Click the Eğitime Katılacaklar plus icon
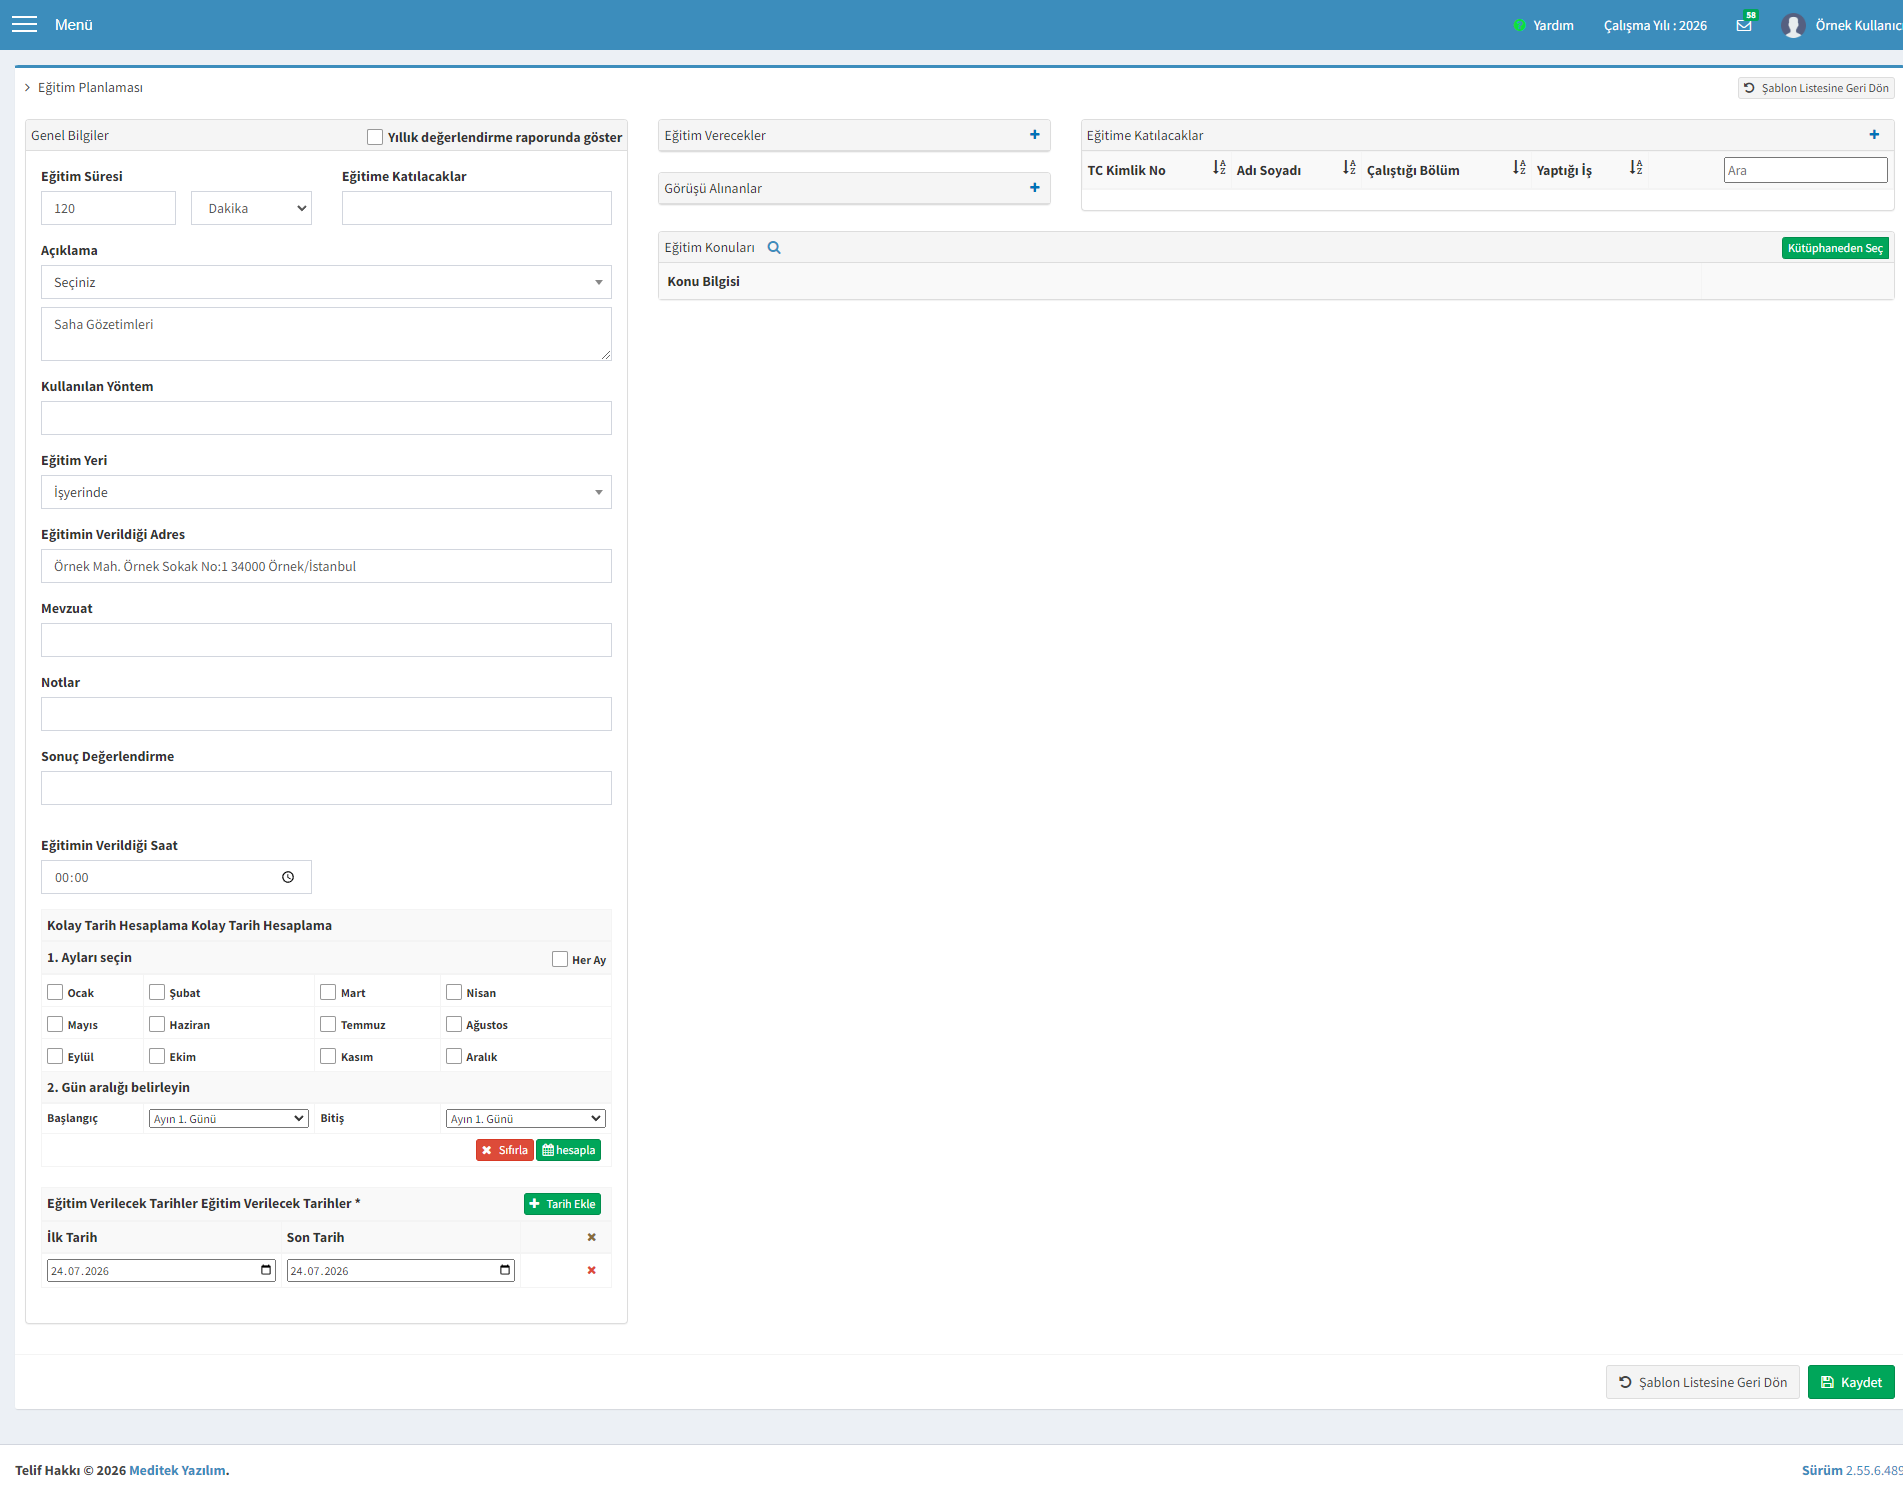Screen dimensions: 1903x1495 [x=1874, y=135]
